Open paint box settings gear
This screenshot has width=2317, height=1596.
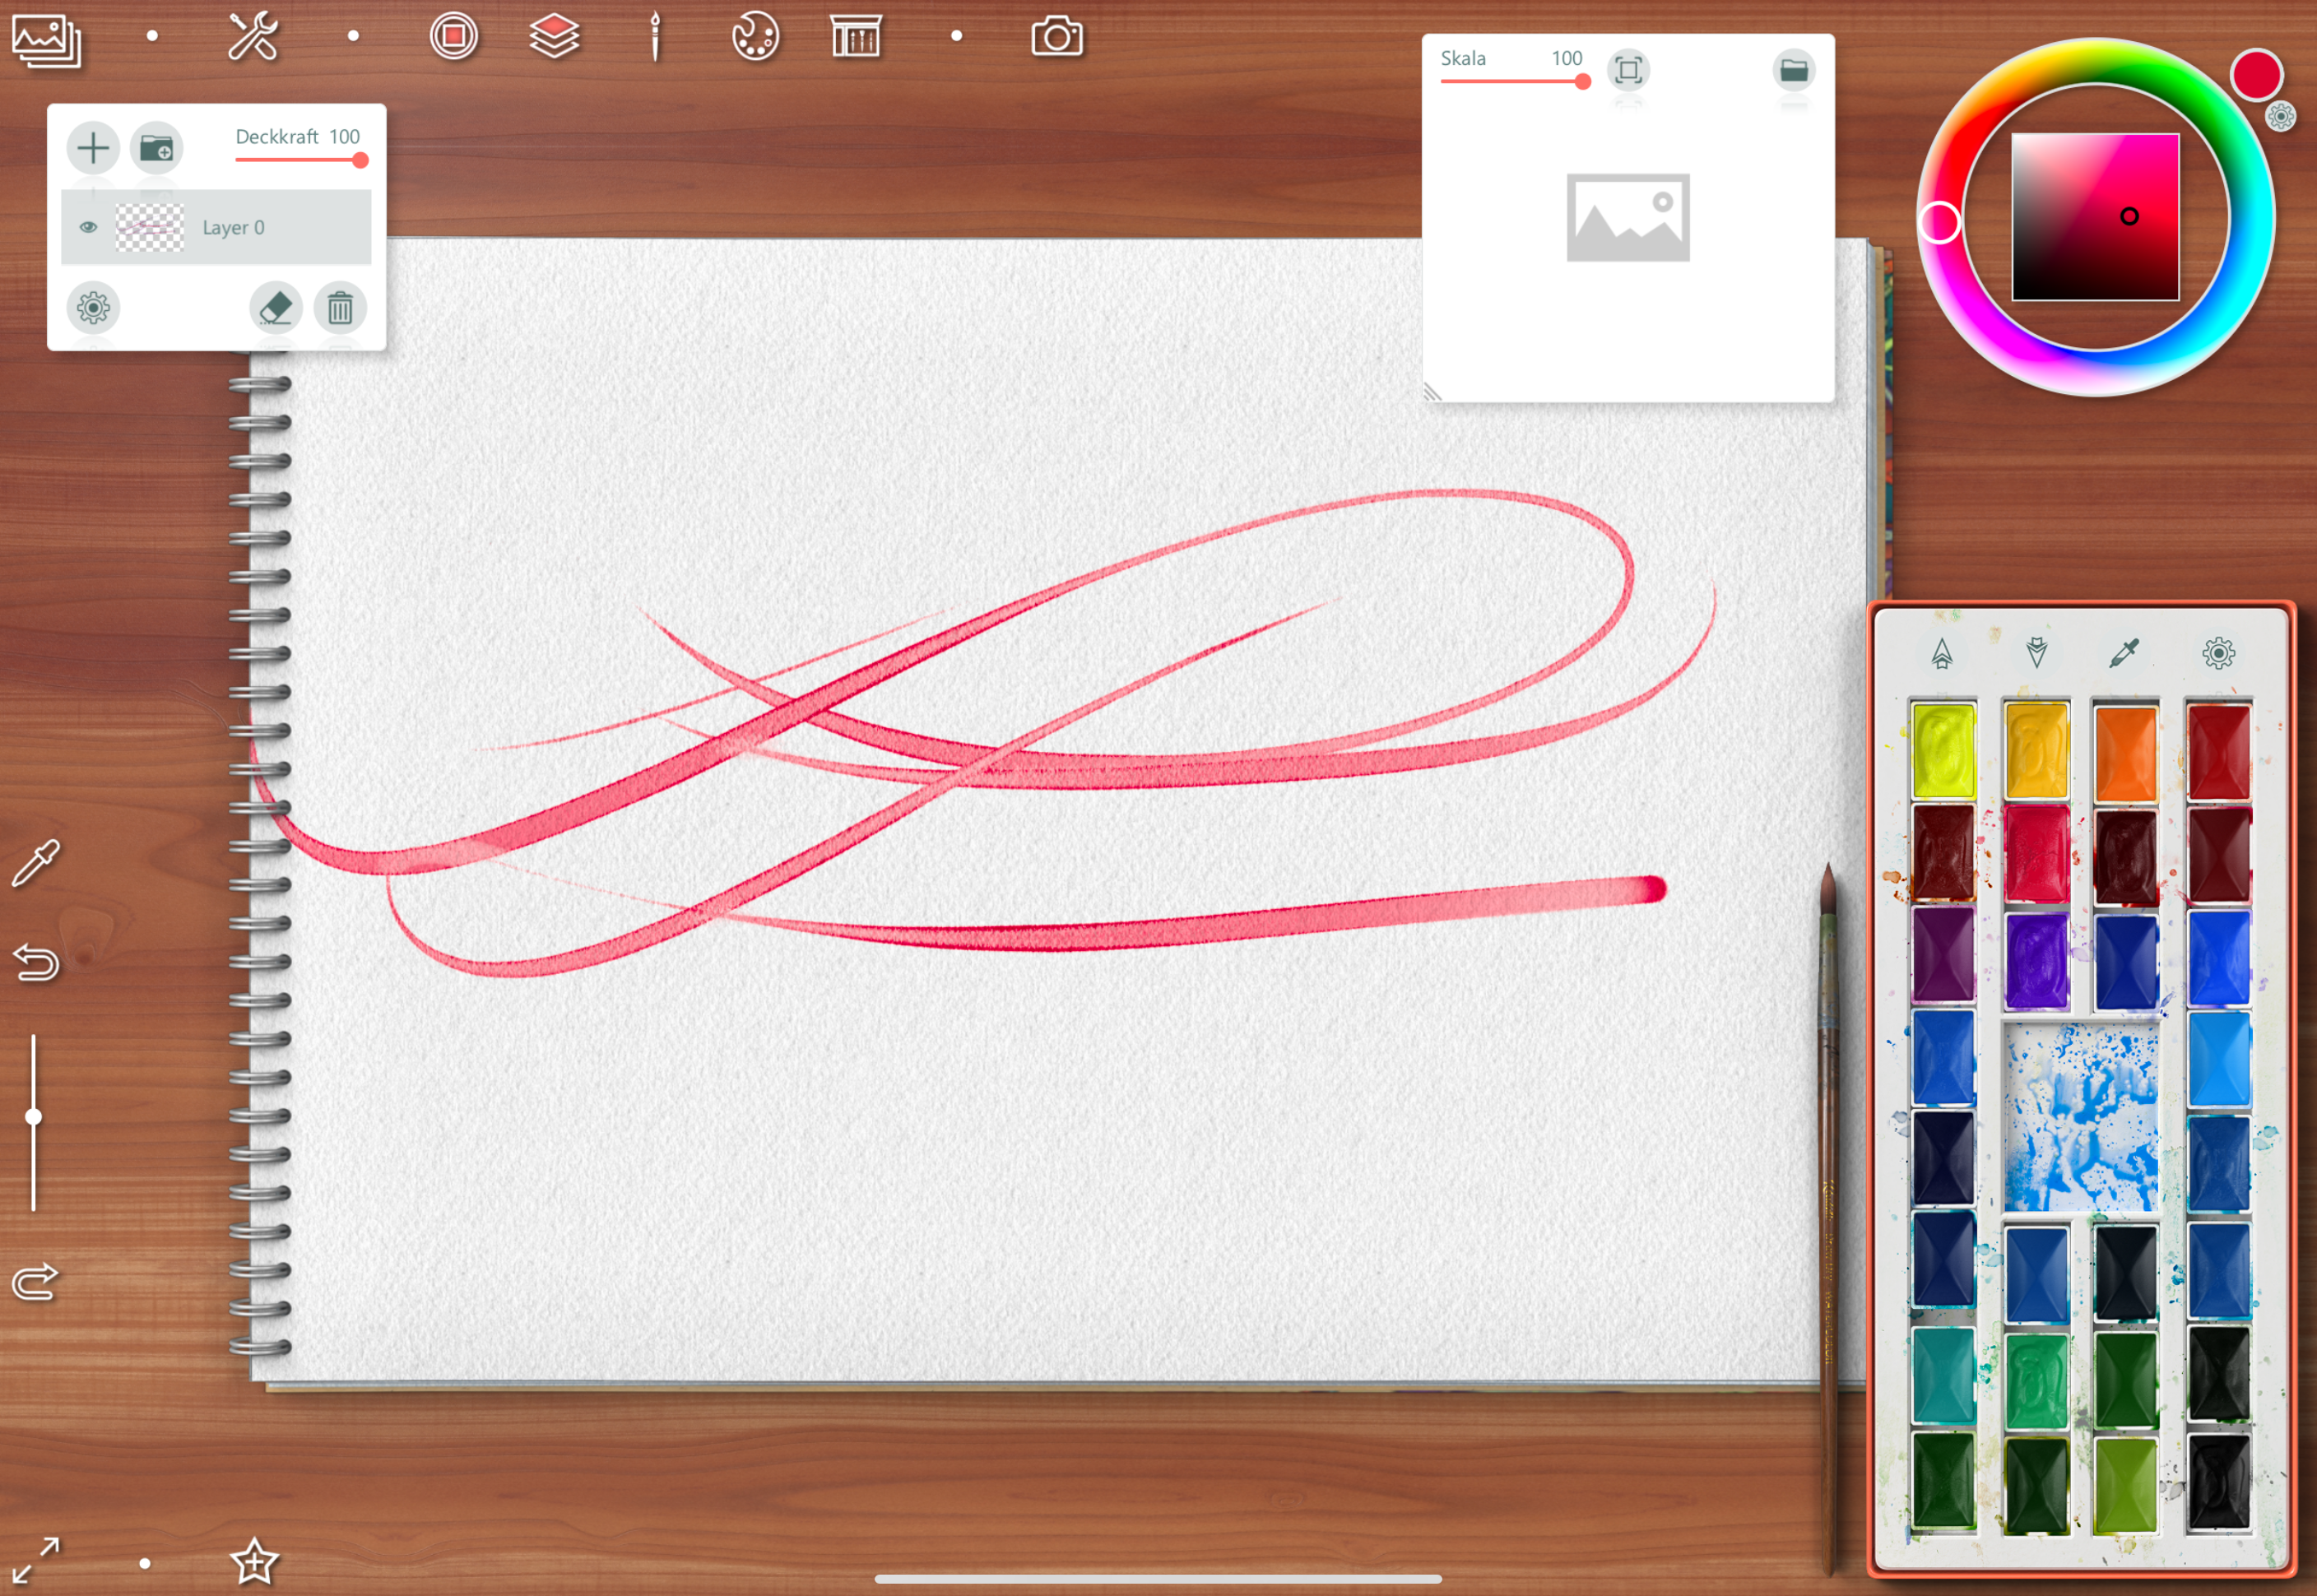(2218, 653)
